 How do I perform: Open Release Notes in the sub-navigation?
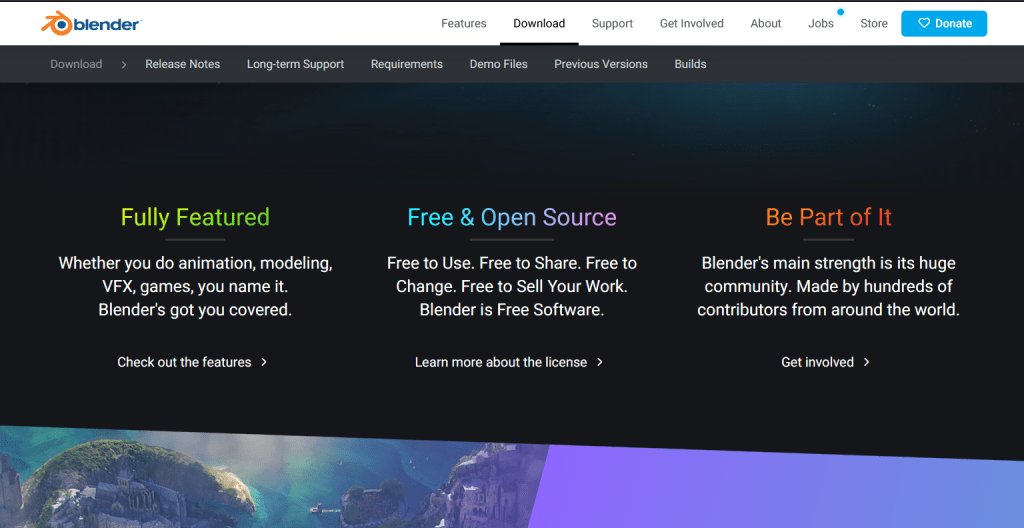[x=182, y=64]
